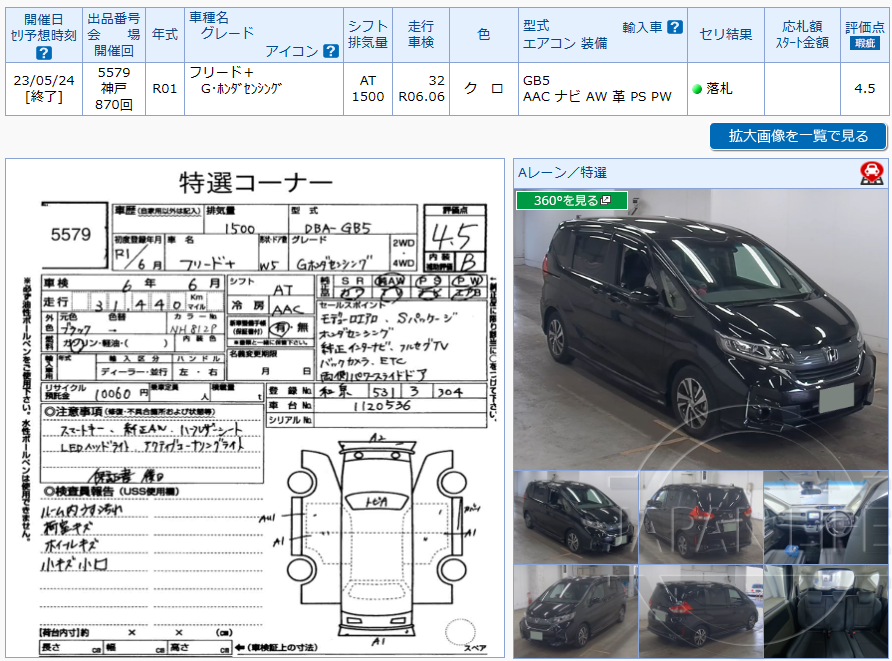The image size is (892, 661).
Task: Click the Aレーン／特選 panel header
Action: (x=560, y=173)
